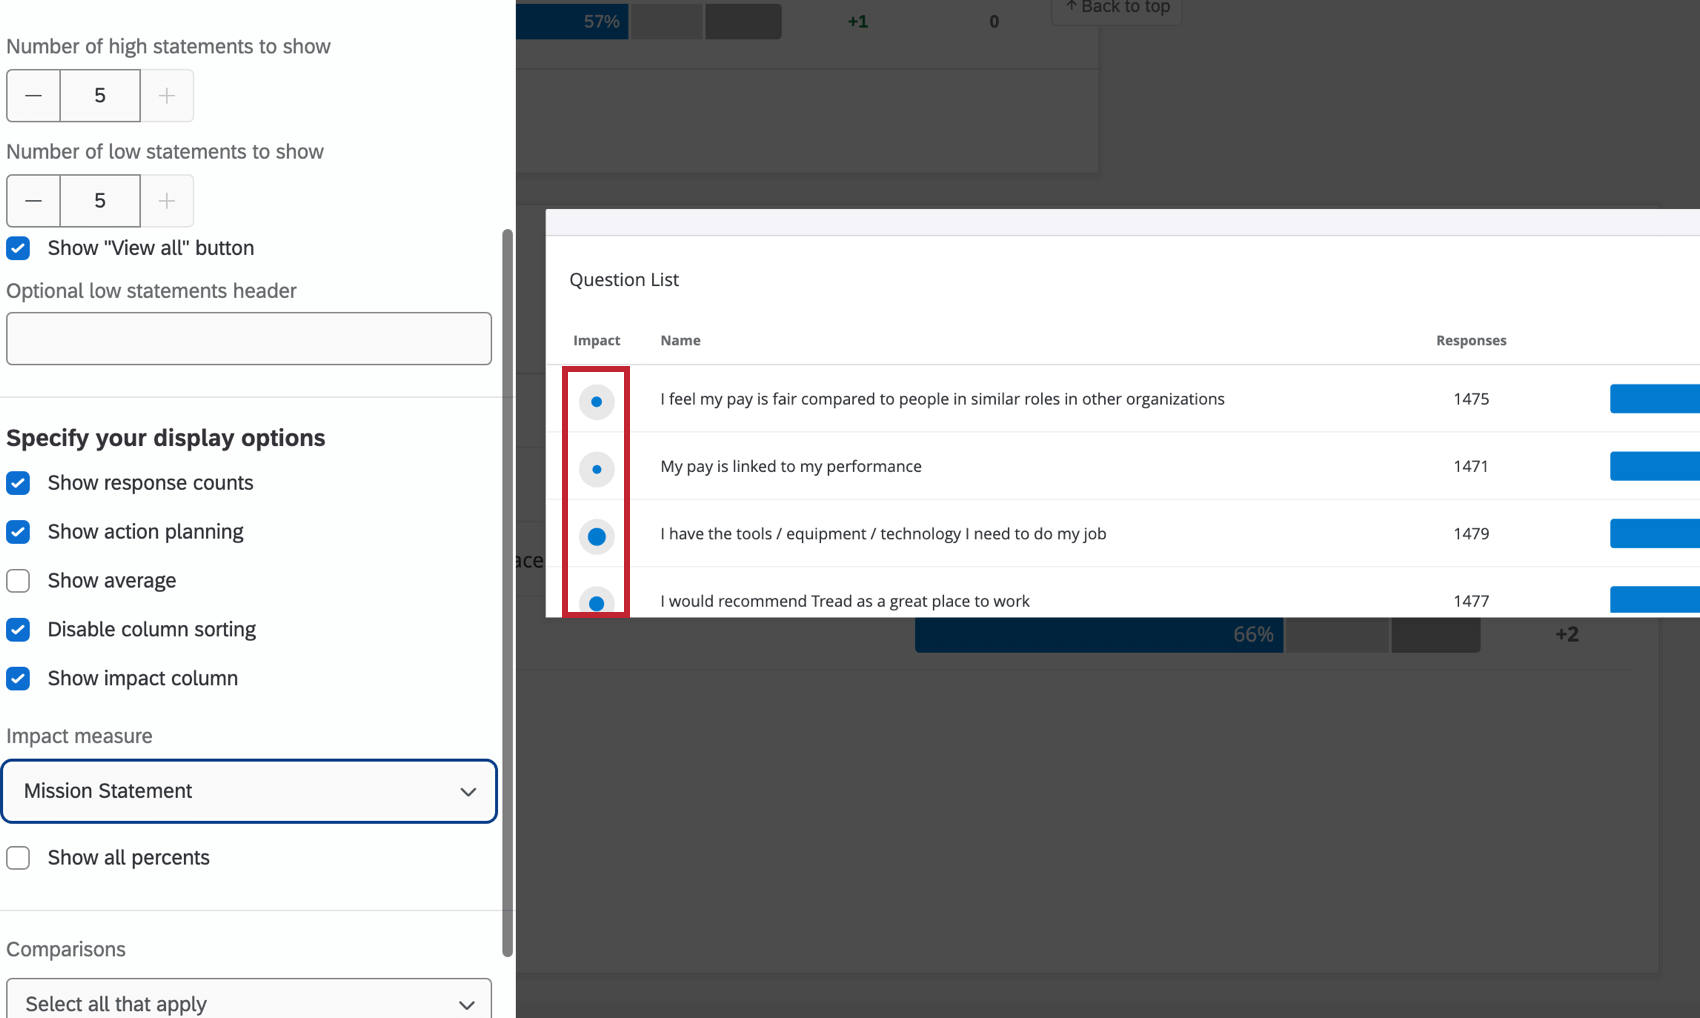This screenshot has width=1700, height=1018.
Task: Toggle Show impact column off
Action: [18, 678]
